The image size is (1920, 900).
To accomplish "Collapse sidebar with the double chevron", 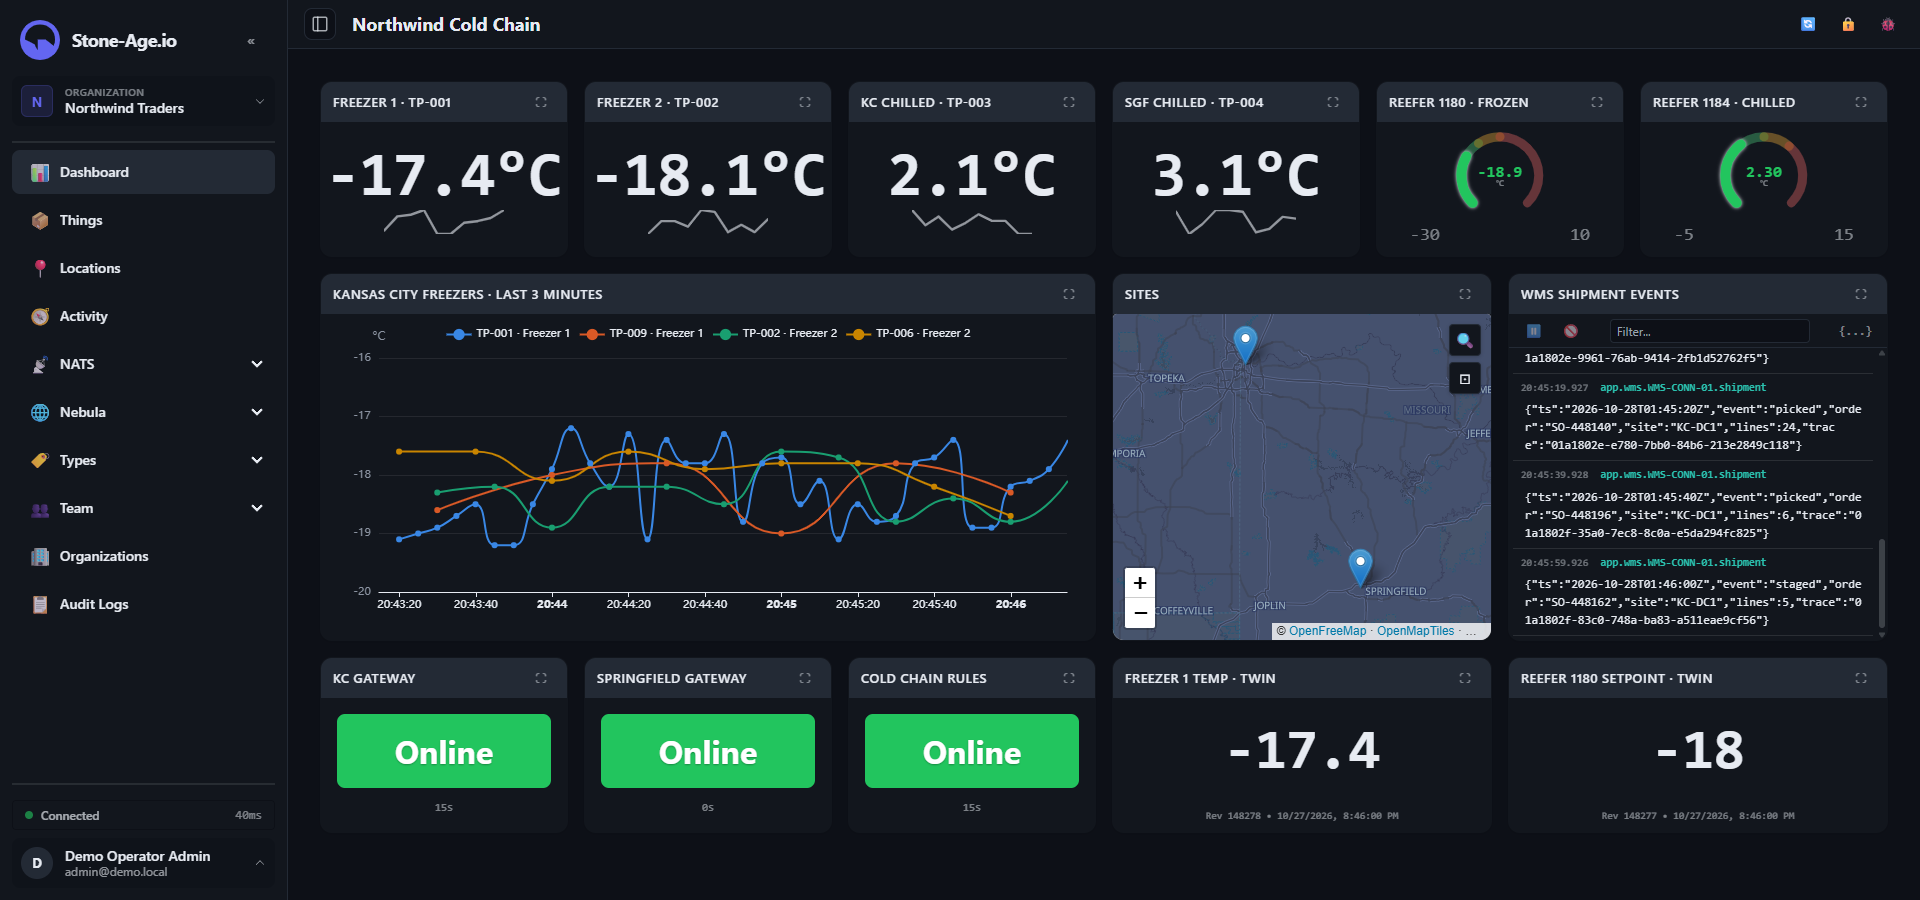I will [x=251, y=41].
